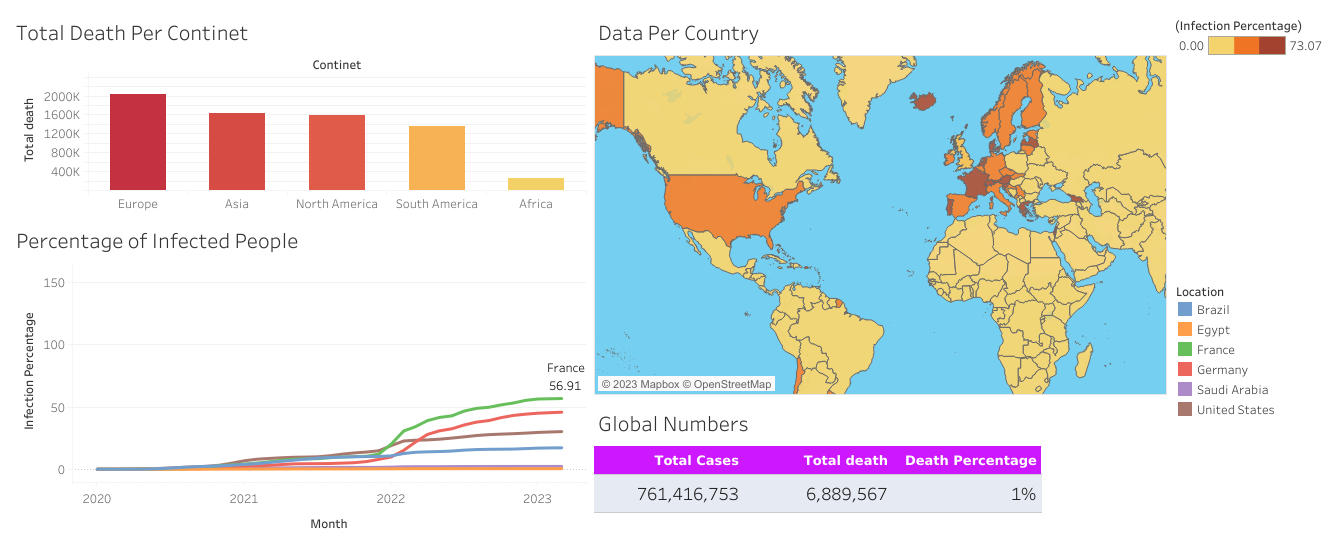This screenshot has width=1338, height=550.
Task: Click France green swatch in Location legend
Action: point(1186,350)
